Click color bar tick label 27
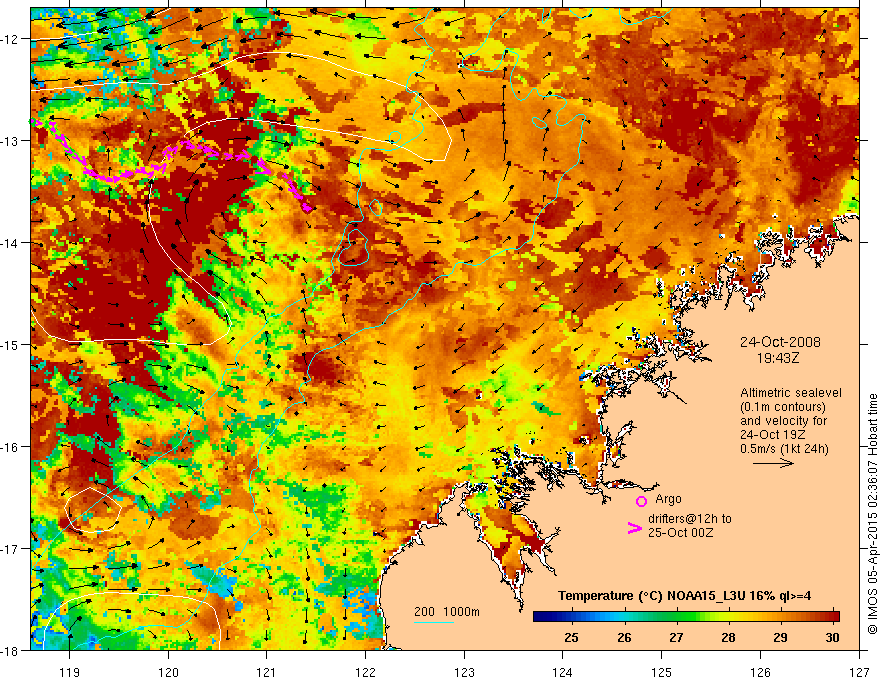This screenshot has height=680, width=880. pos(676,637)
